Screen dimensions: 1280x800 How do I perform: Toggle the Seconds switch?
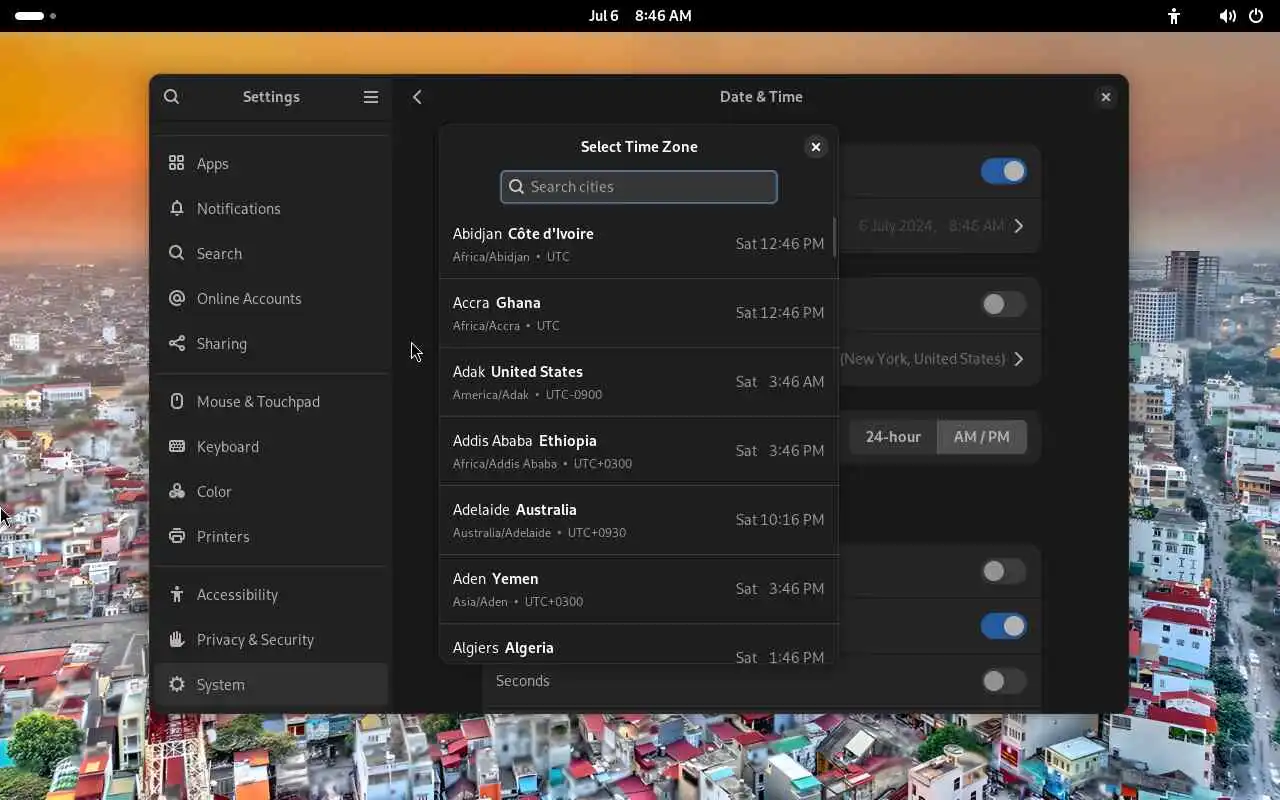tap(1003, 681)
